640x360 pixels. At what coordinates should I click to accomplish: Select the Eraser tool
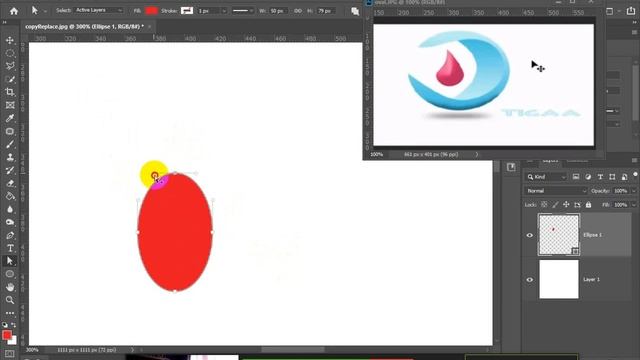10,183
